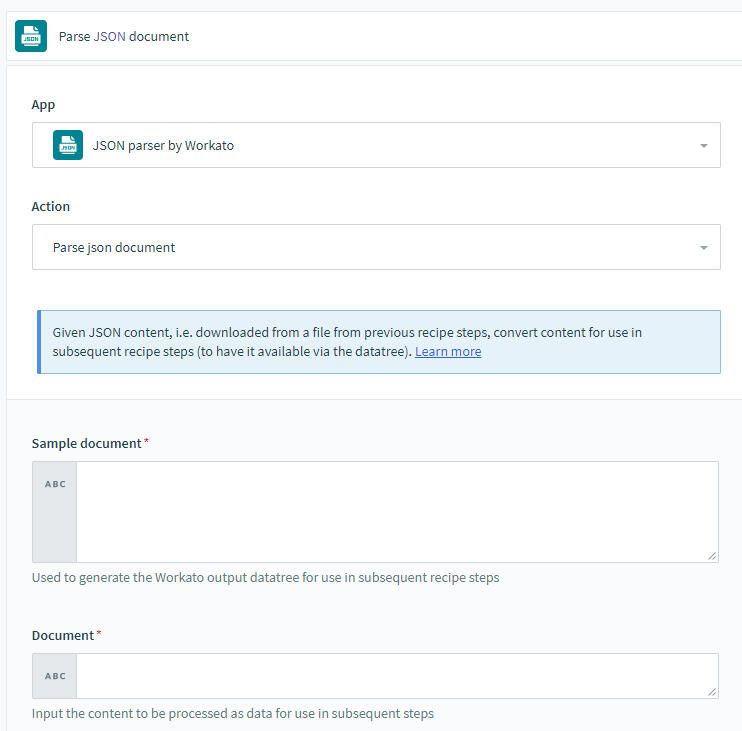Select the Parse json document action field

coord(376,247)
